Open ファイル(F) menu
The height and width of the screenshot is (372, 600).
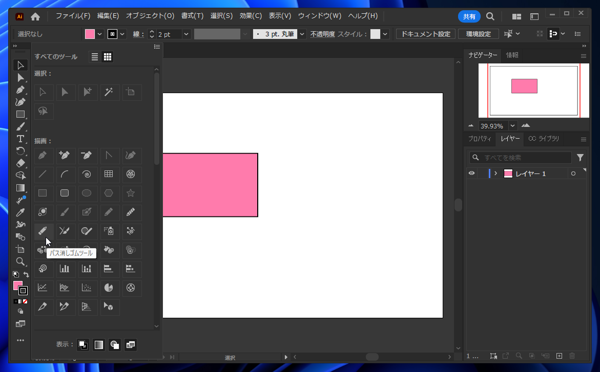click(73, 16)
